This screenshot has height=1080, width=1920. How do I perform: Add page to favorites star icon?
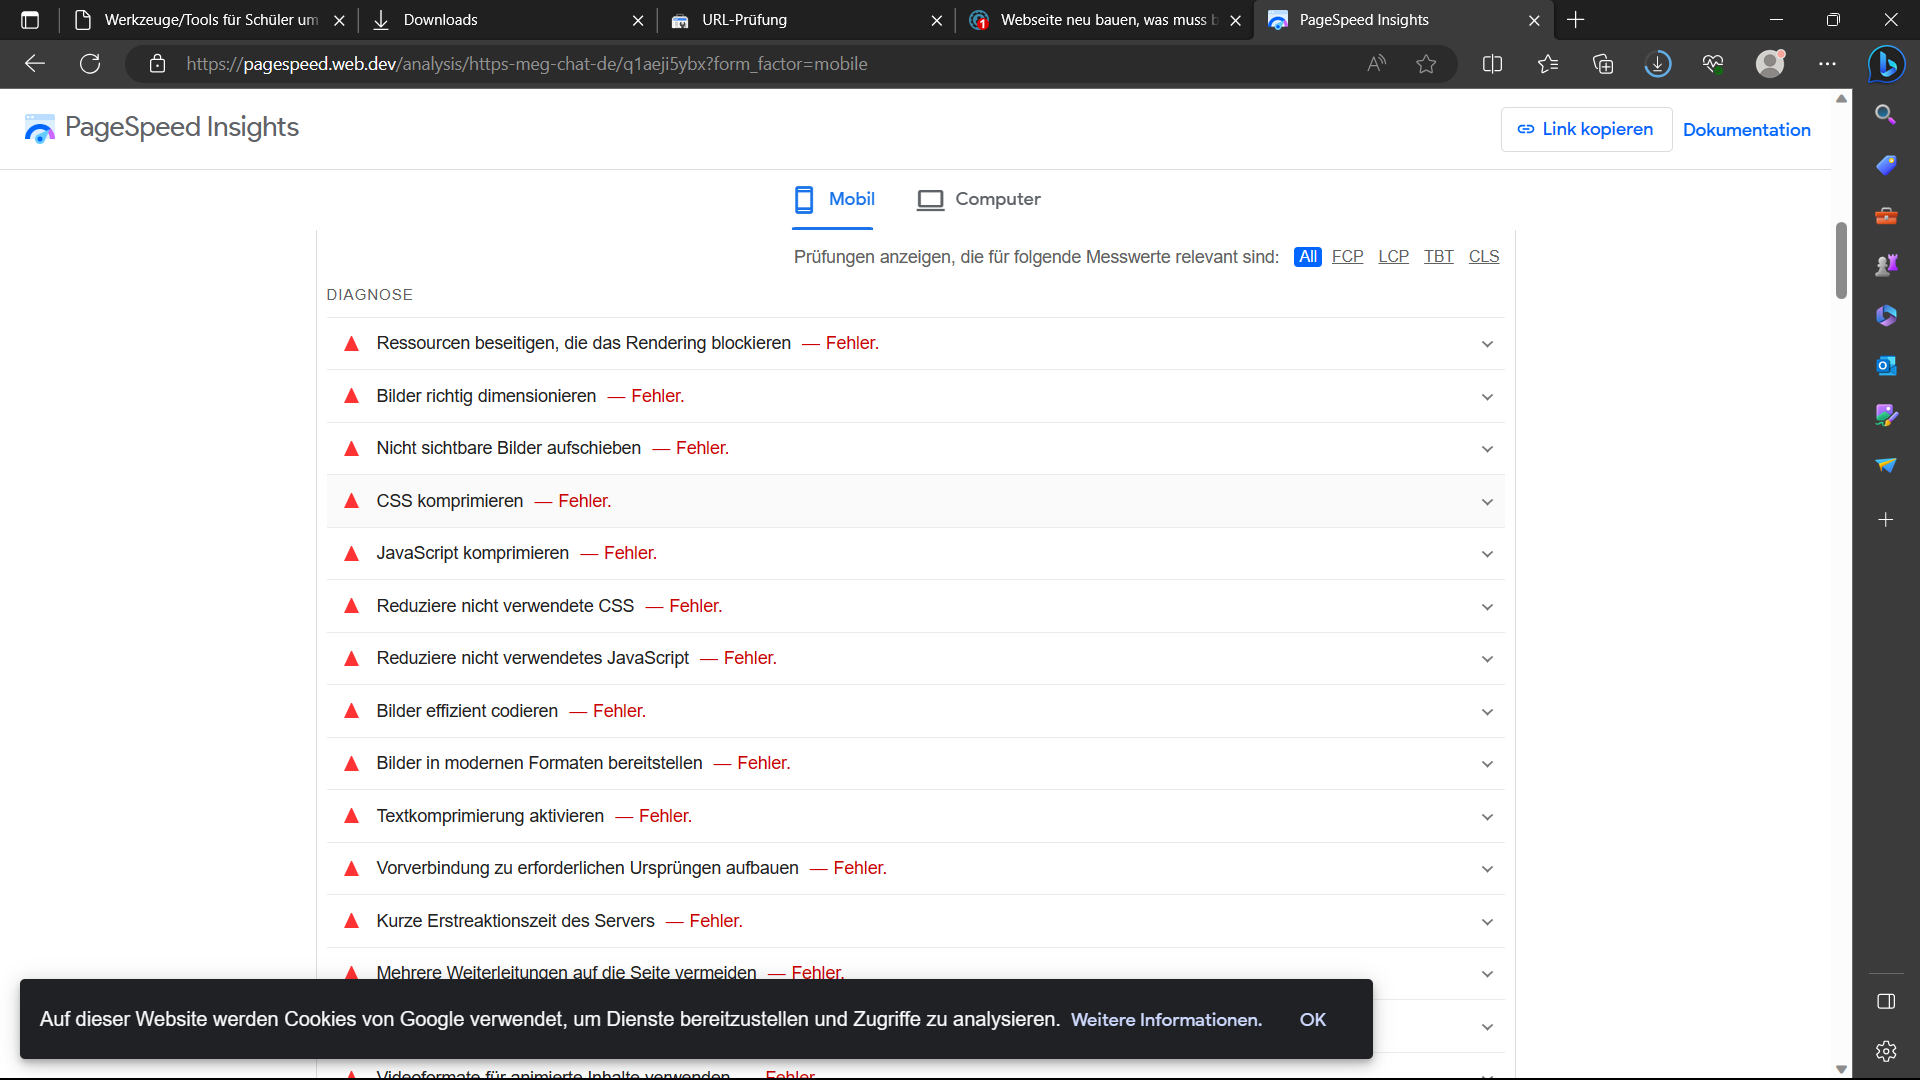coord(1426,64)
